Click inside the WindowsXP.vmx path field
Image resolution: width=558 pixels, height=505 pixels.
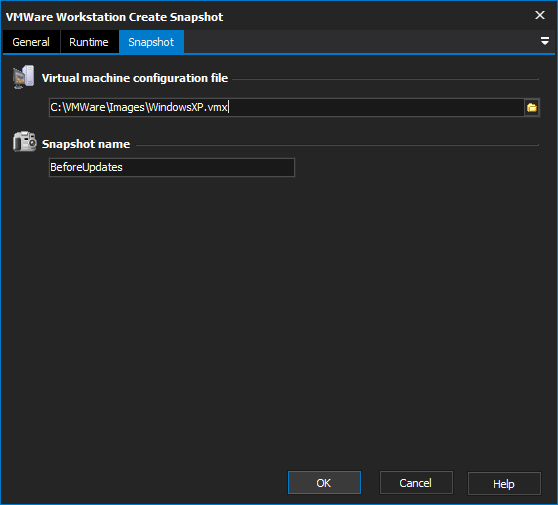click(286, 107)
